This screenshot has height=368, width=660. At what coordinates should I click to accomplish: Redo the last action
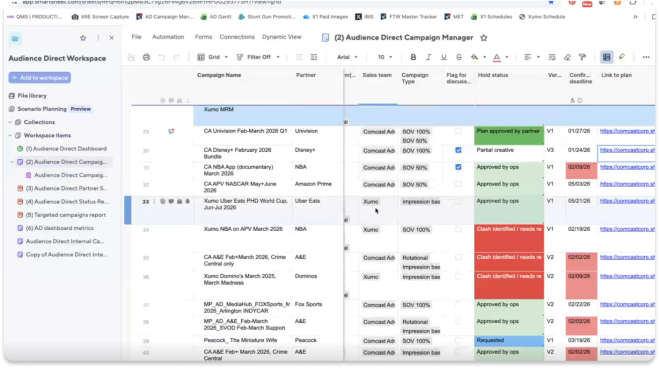point(177,57)
